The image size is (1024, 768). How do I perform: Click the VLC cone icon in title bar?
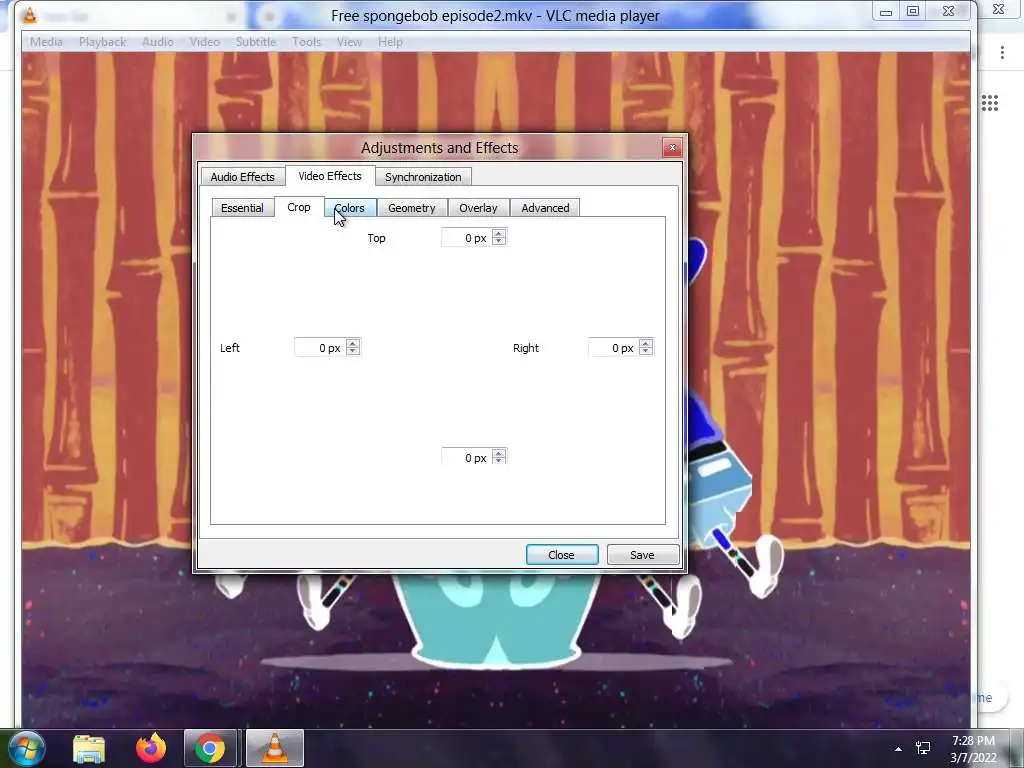(x=30, y=14)
